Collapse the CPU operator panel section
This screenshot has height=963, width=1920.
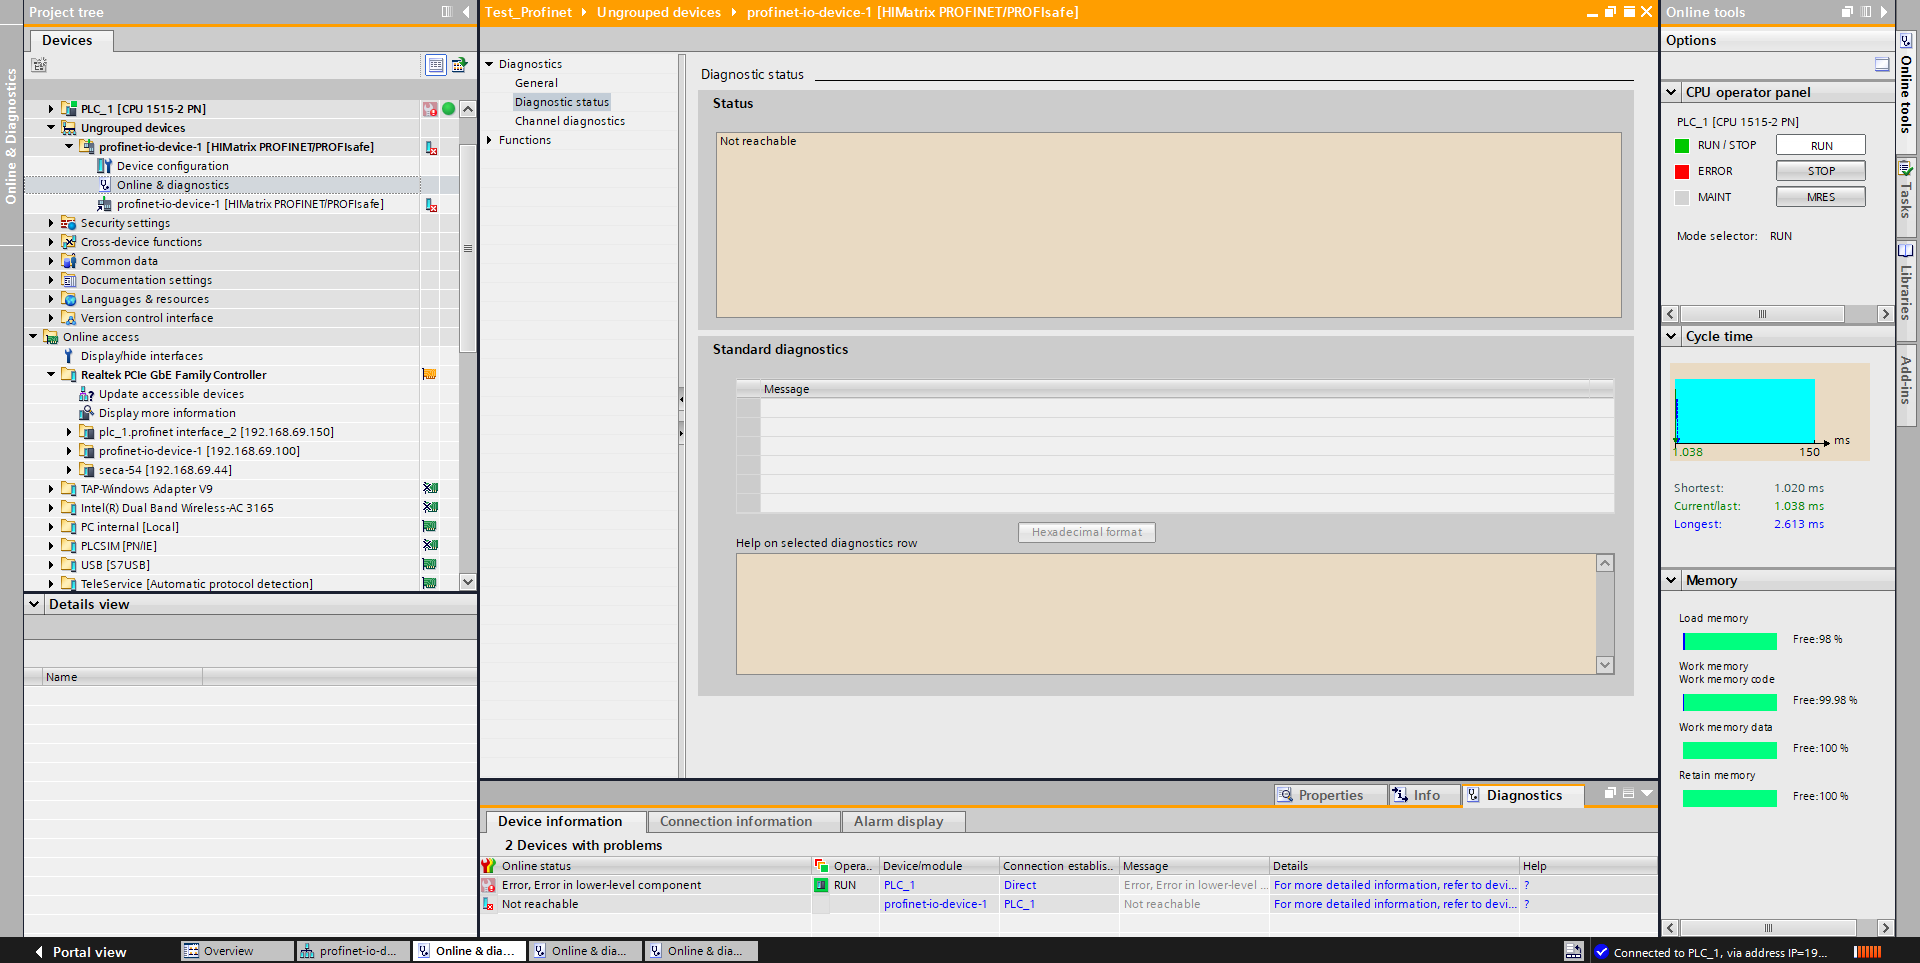point(1671,92)
